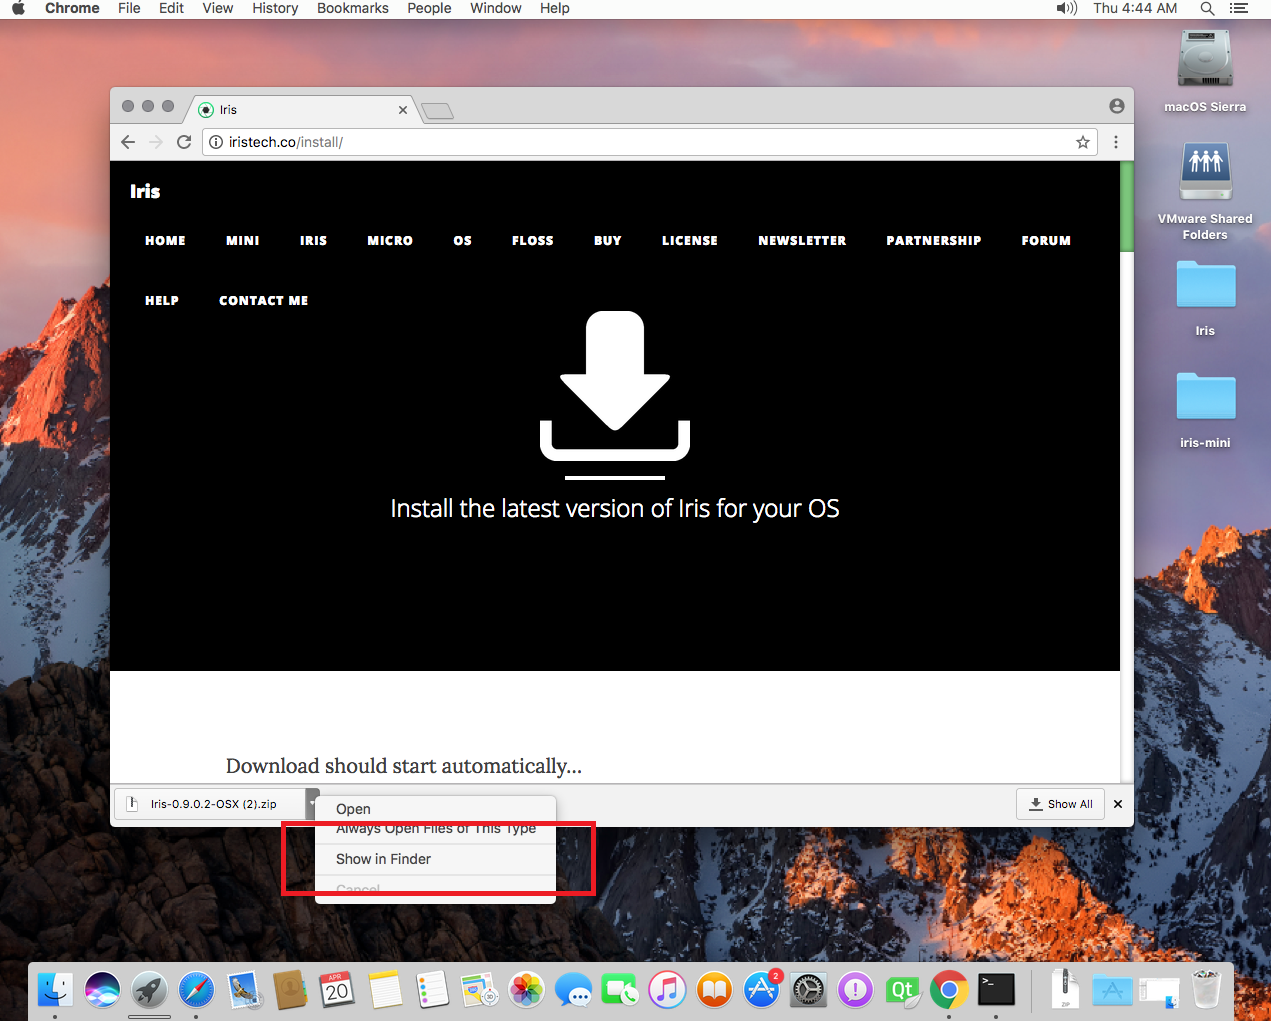Viewport: 1271px width, 1021px height.
Task: Open the Bookmarks menu
Action: click(353, 8)
